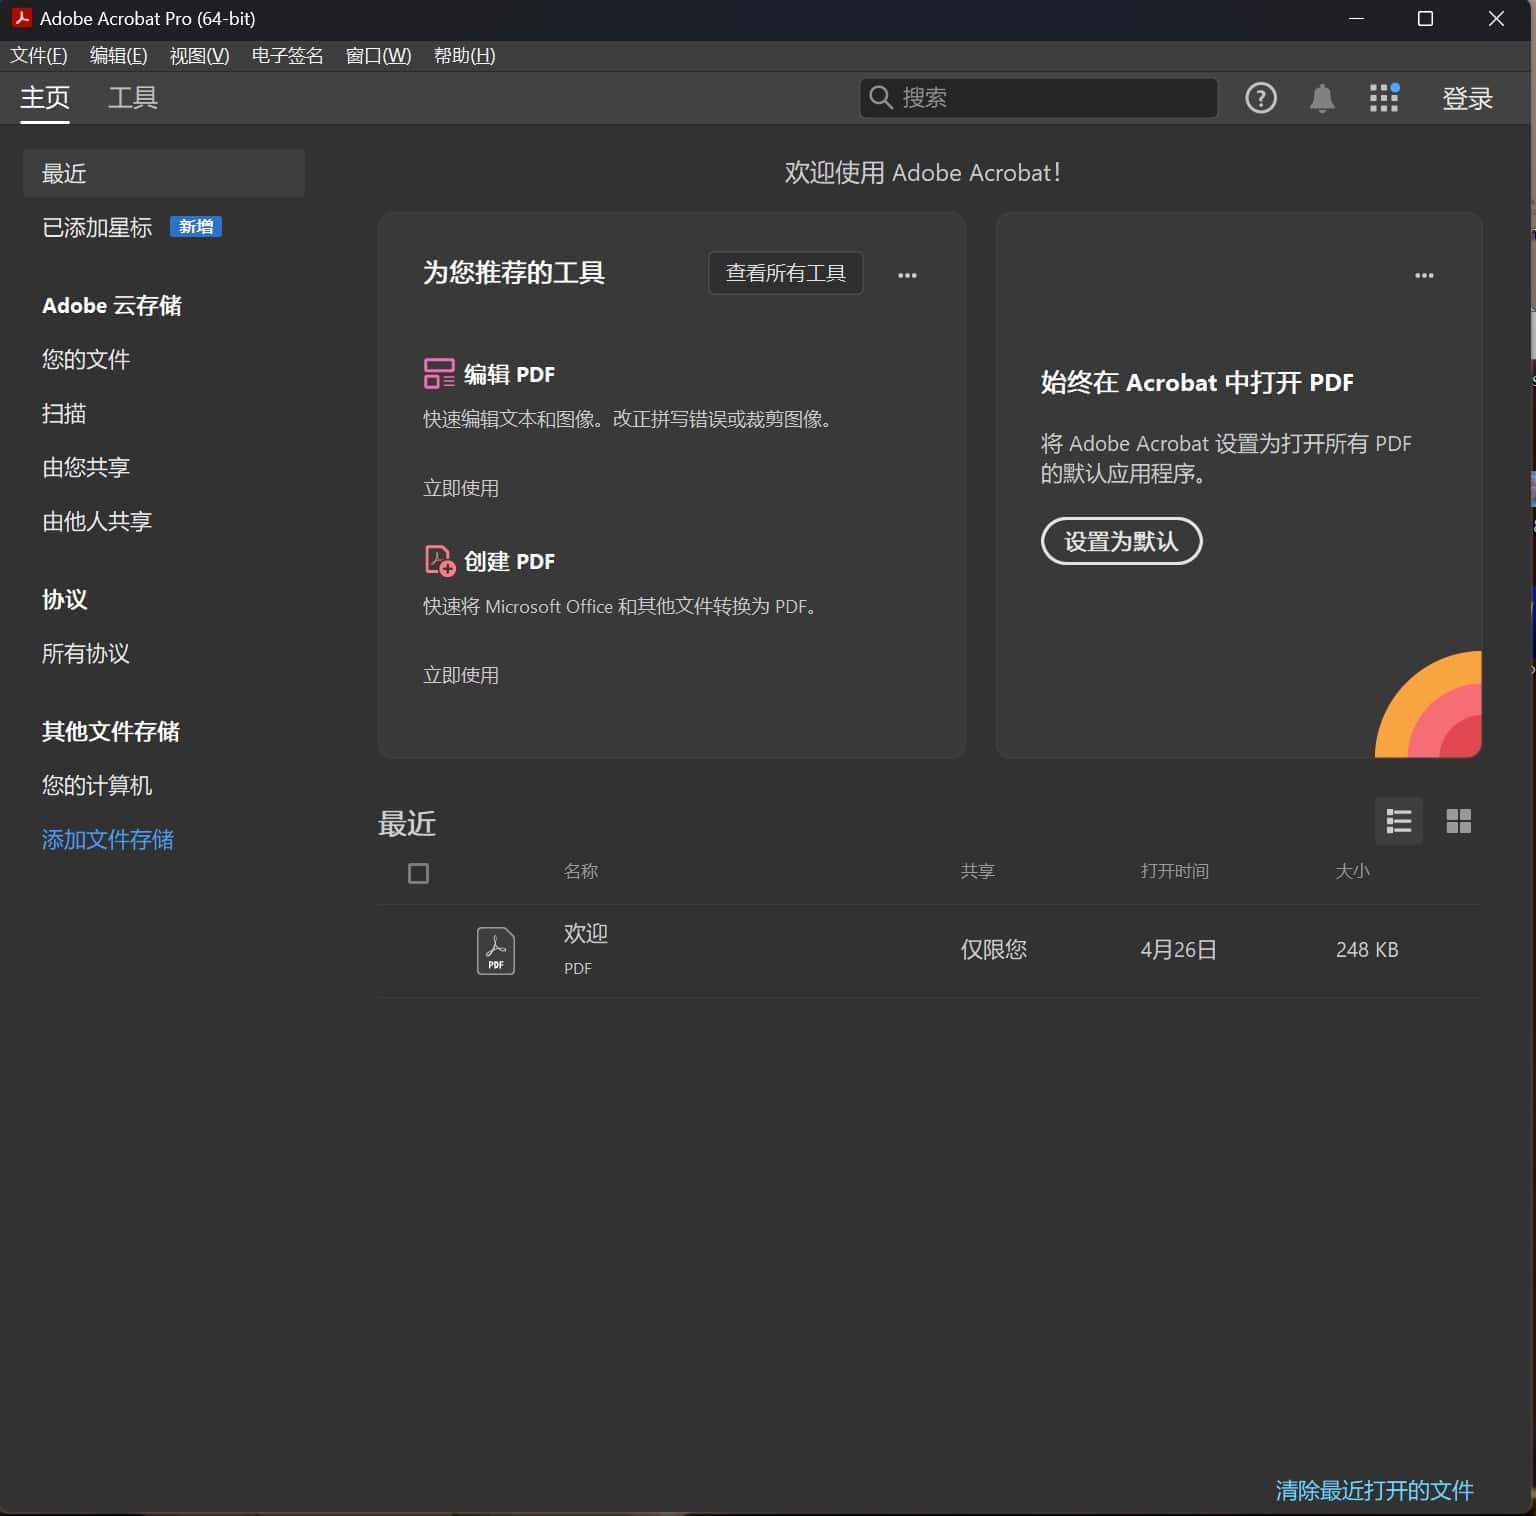Viewport: 1536px width, 1516px height.
Task: Check the select-all checkbox above recent files
Action: tap(418, 873)
